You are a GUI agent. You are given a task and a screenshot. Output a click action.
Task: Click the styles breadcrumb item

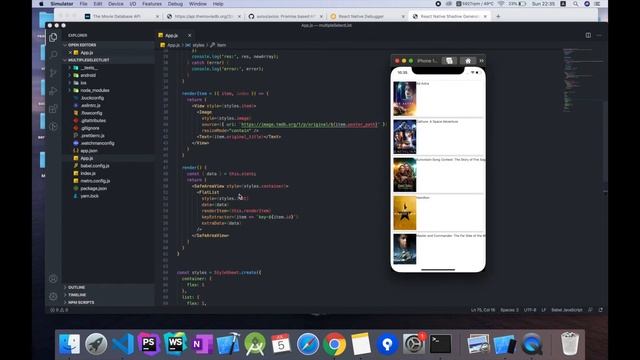(198, 45)
